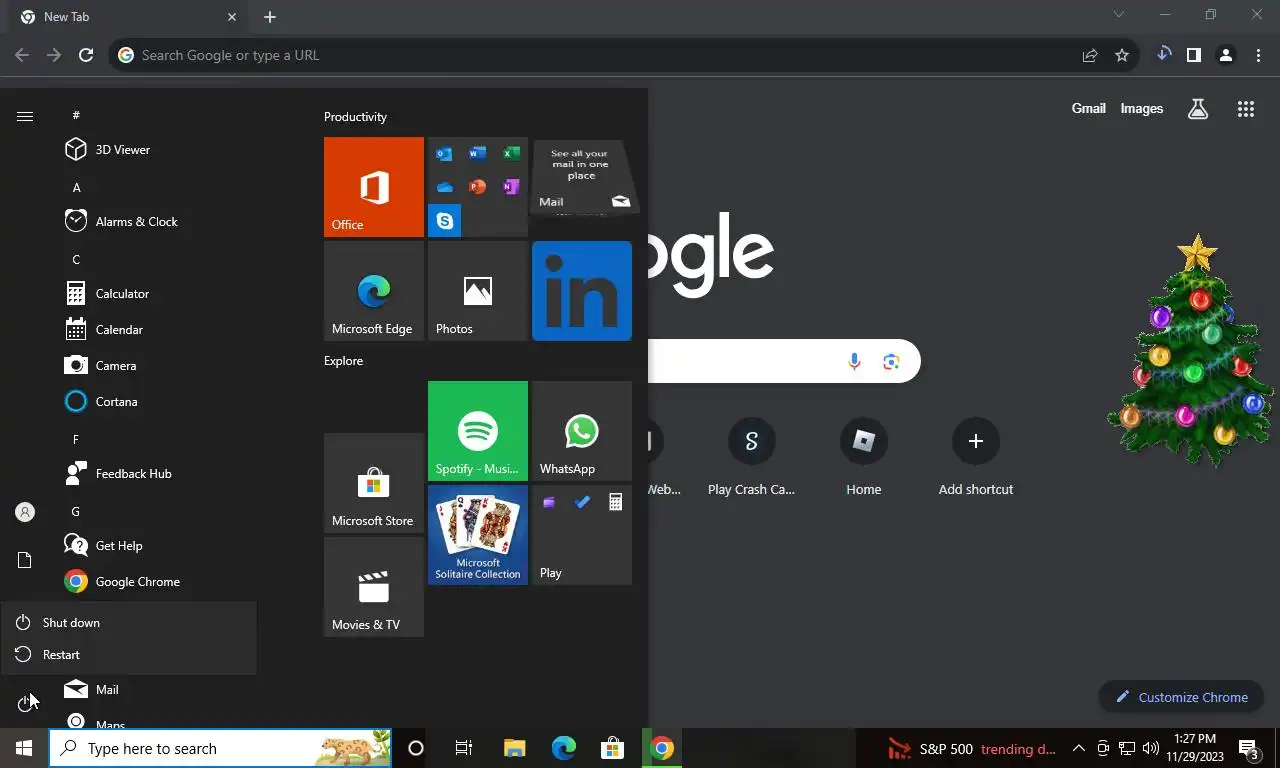The height and width of the screenshot is (768, 1280).
Task: Click the letter G section header
Action: click(x=76, y=511)
